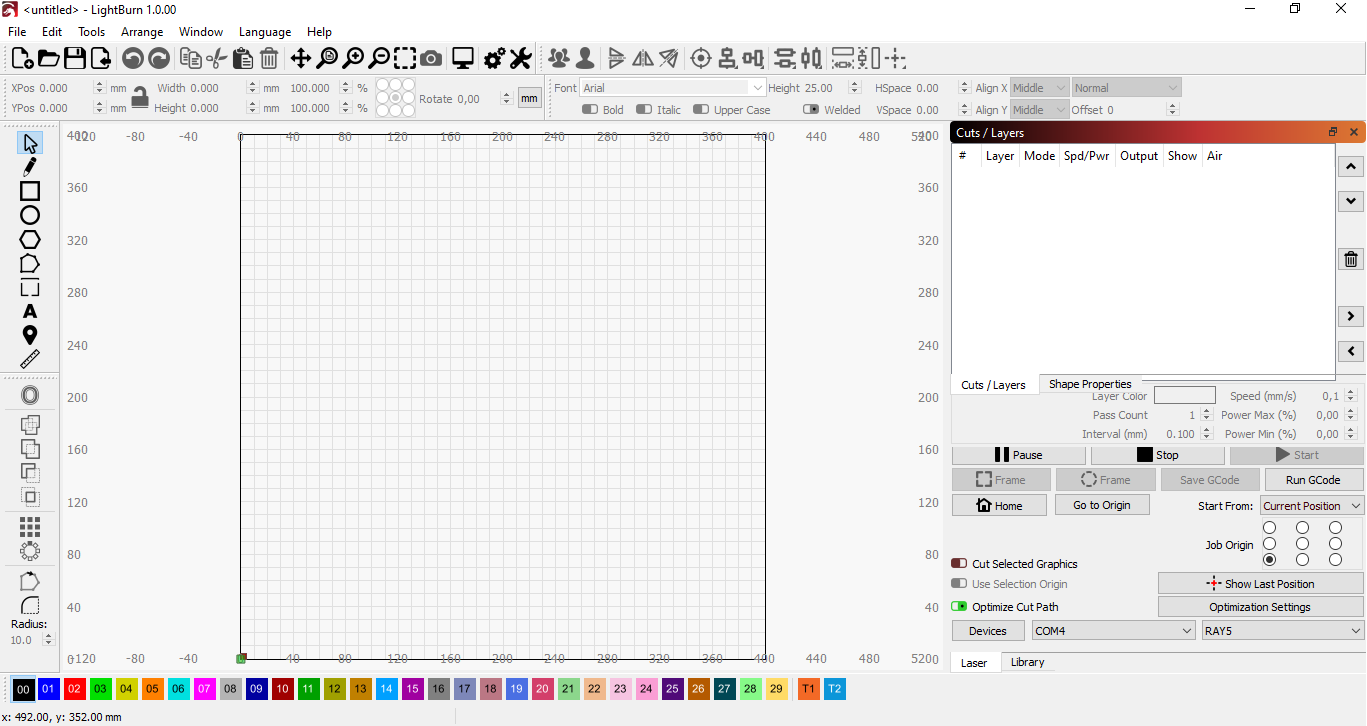
Task: Click the Redo arrow icon
Action: [x=159, y=58]
